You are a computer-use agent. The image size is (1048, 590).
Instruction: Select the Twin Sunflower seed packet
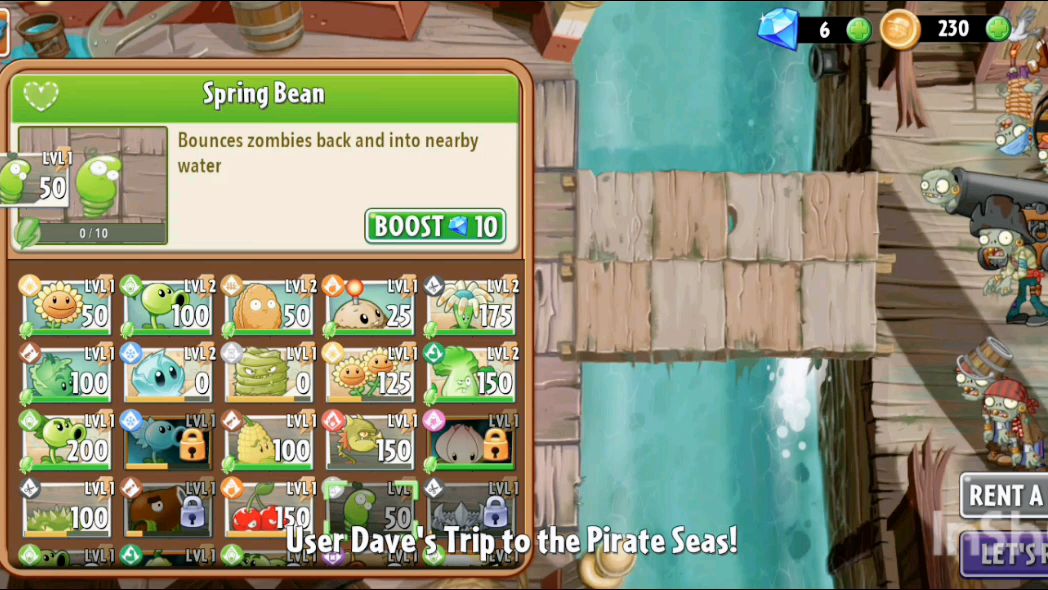point(371,374)
